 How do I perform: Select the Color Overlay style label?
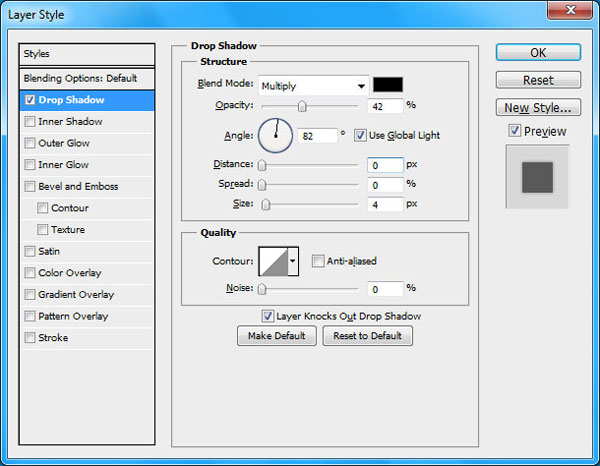pos(70,273)
